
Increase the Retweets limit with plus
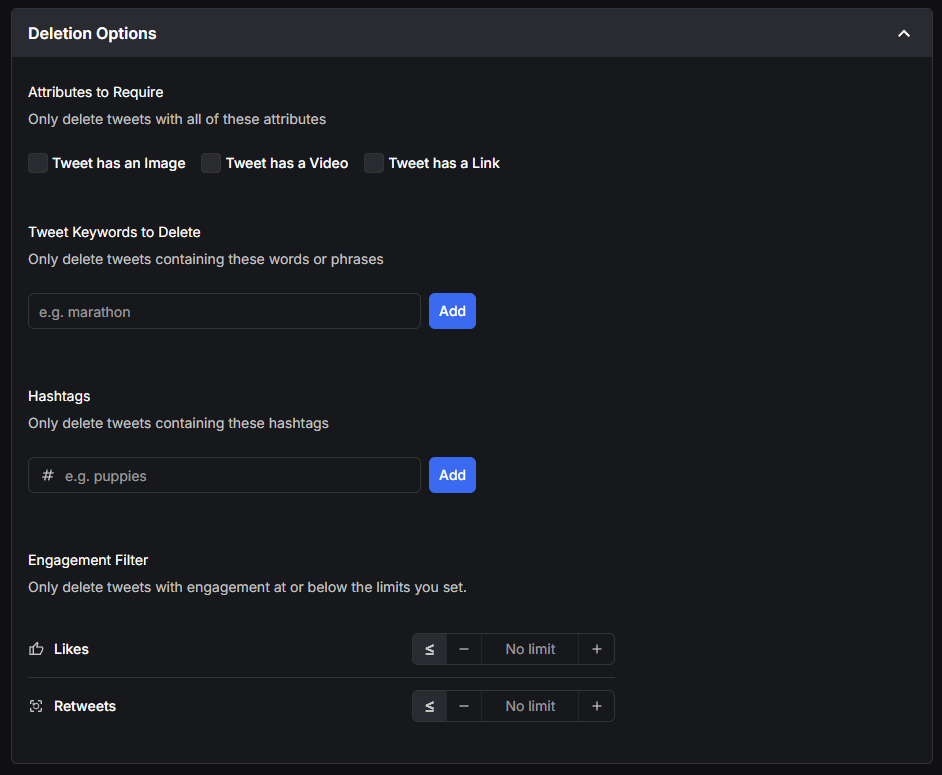click(x=597, y=706)
